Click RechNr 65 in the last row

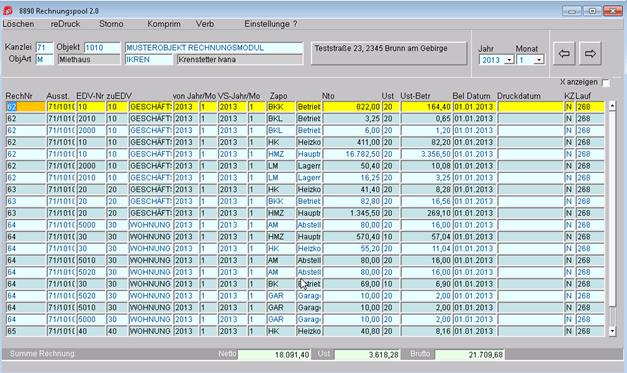25,331
